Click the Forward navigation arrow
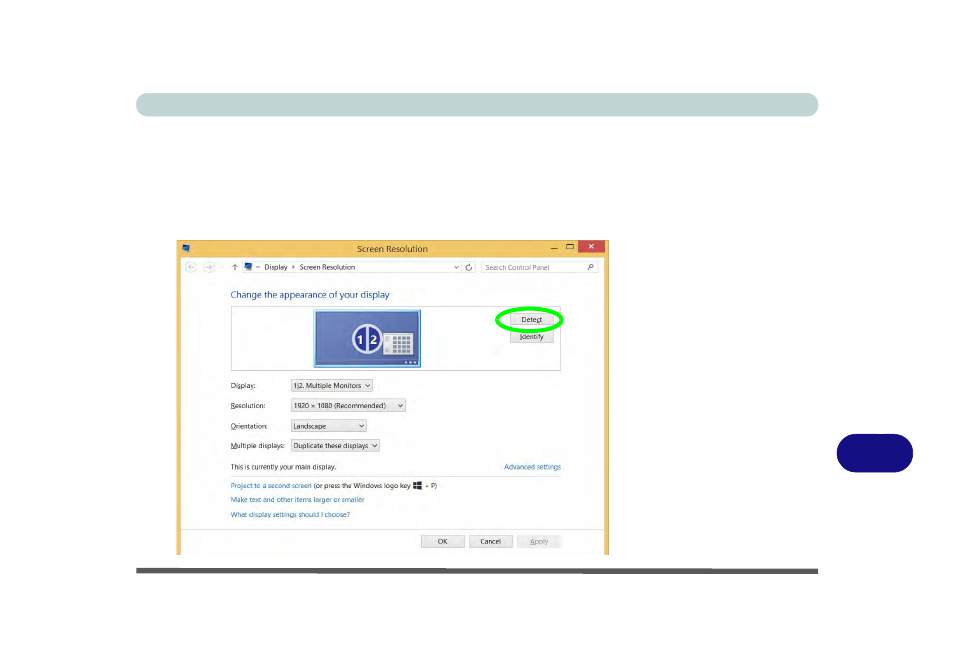 coord(209,268)
